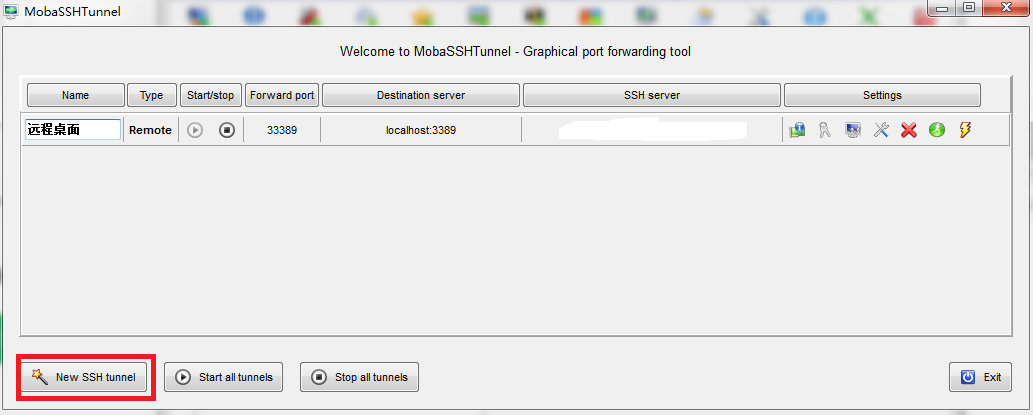Image resolution: width=1033 pixels, height=415 pixels.
Task: Click the SSH server column header
Action: tap(652, 95)
